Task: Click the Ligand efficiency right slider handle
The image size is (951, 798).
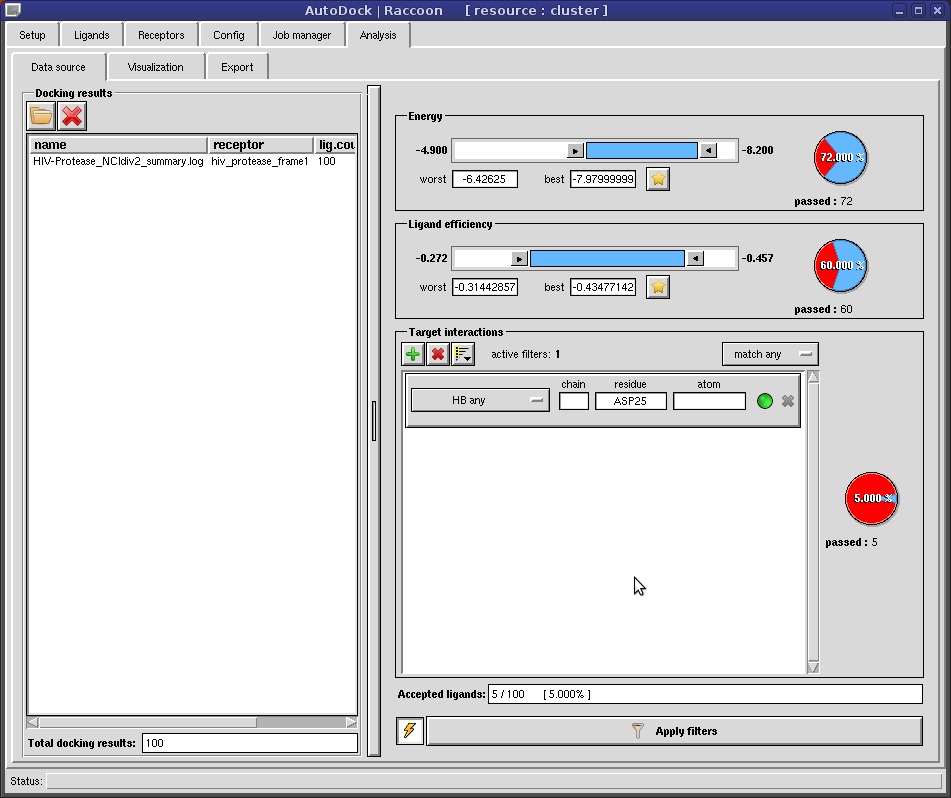Action: pos(695,259)
